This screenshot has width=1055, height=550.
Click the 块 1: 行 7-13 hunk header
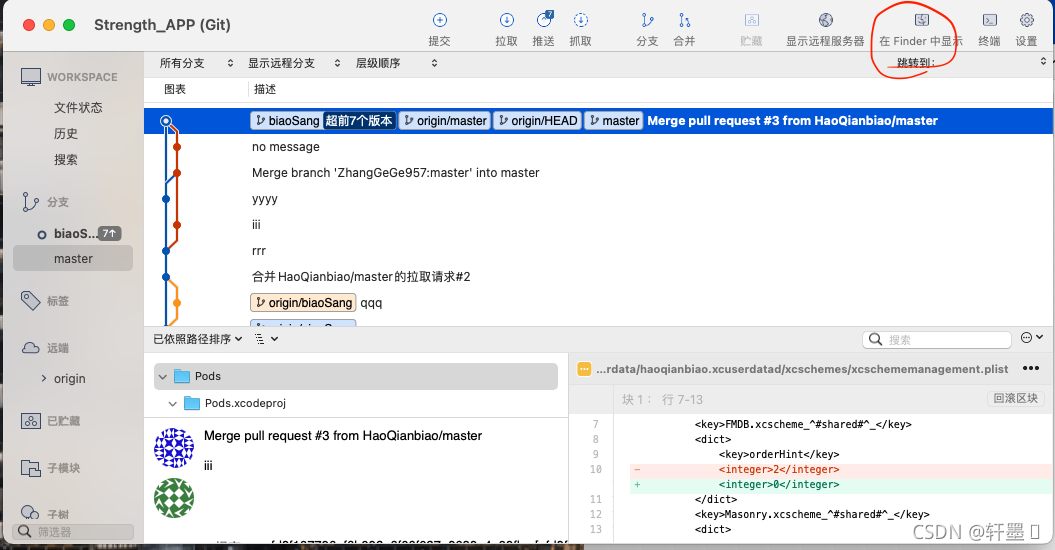click(x=662, y=399)
